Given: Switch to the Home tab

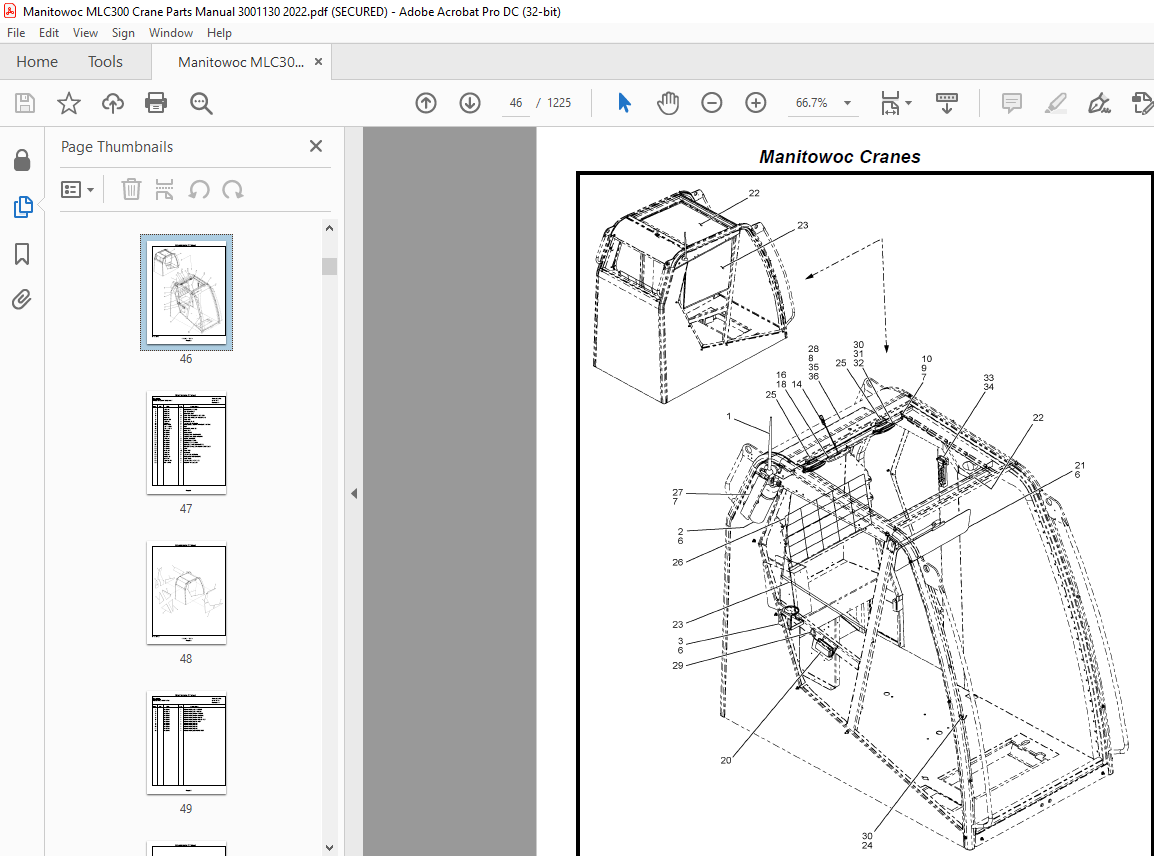Looking at the screenshot, I should 37,62.
